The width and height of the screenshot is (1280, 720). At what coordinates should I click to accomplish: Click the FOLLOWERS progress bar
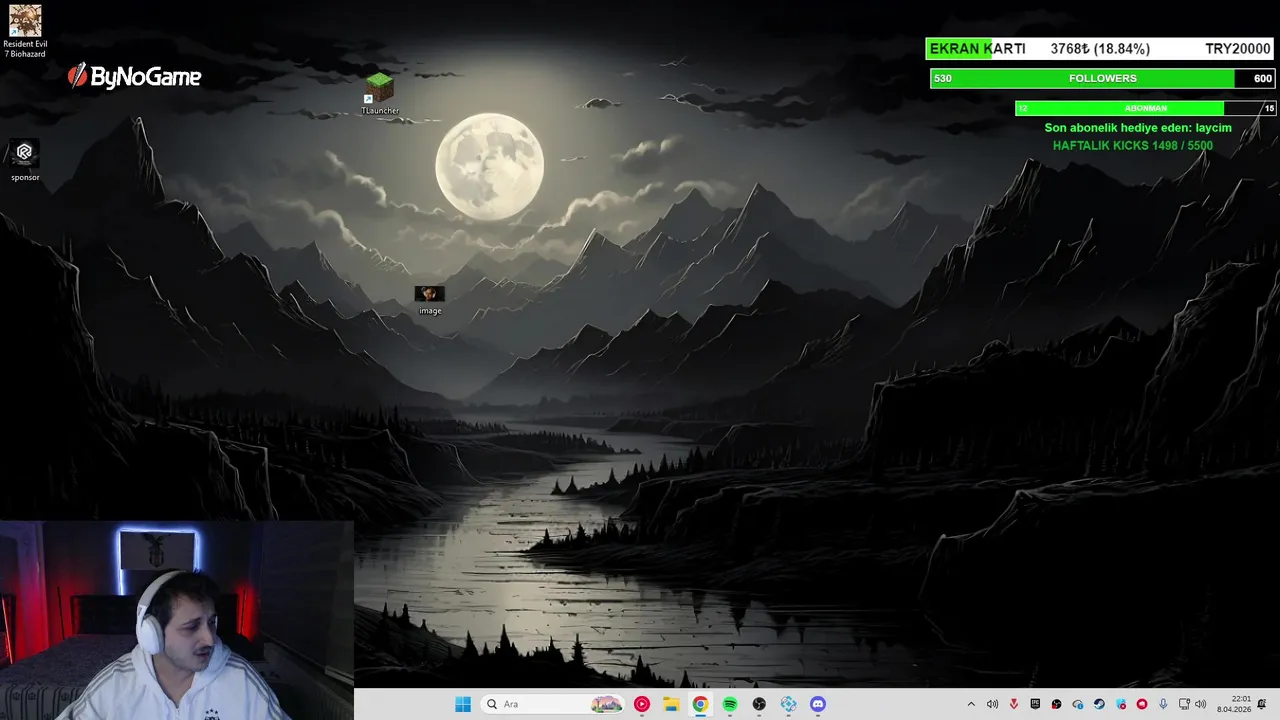point(1102,78)
